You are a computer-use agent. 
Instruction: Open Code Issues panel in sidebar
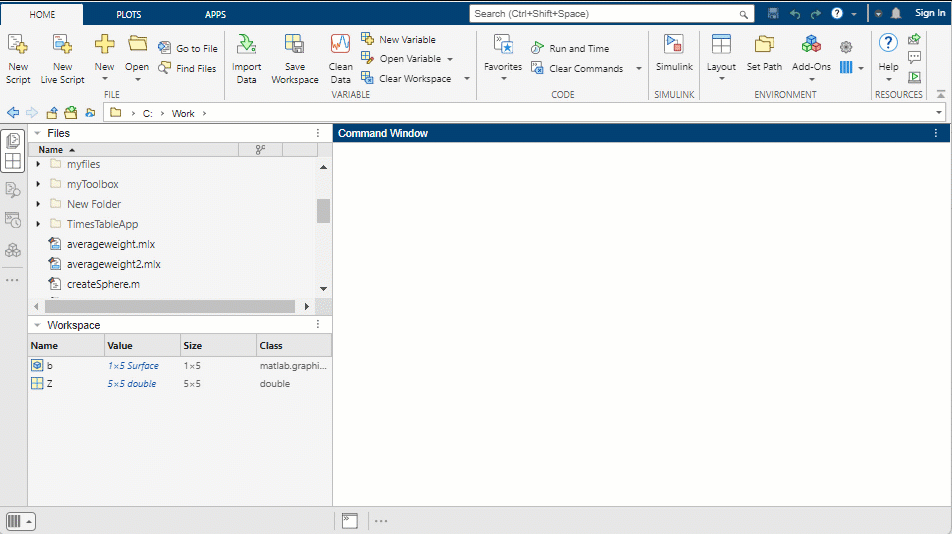(x=13, y=189)
